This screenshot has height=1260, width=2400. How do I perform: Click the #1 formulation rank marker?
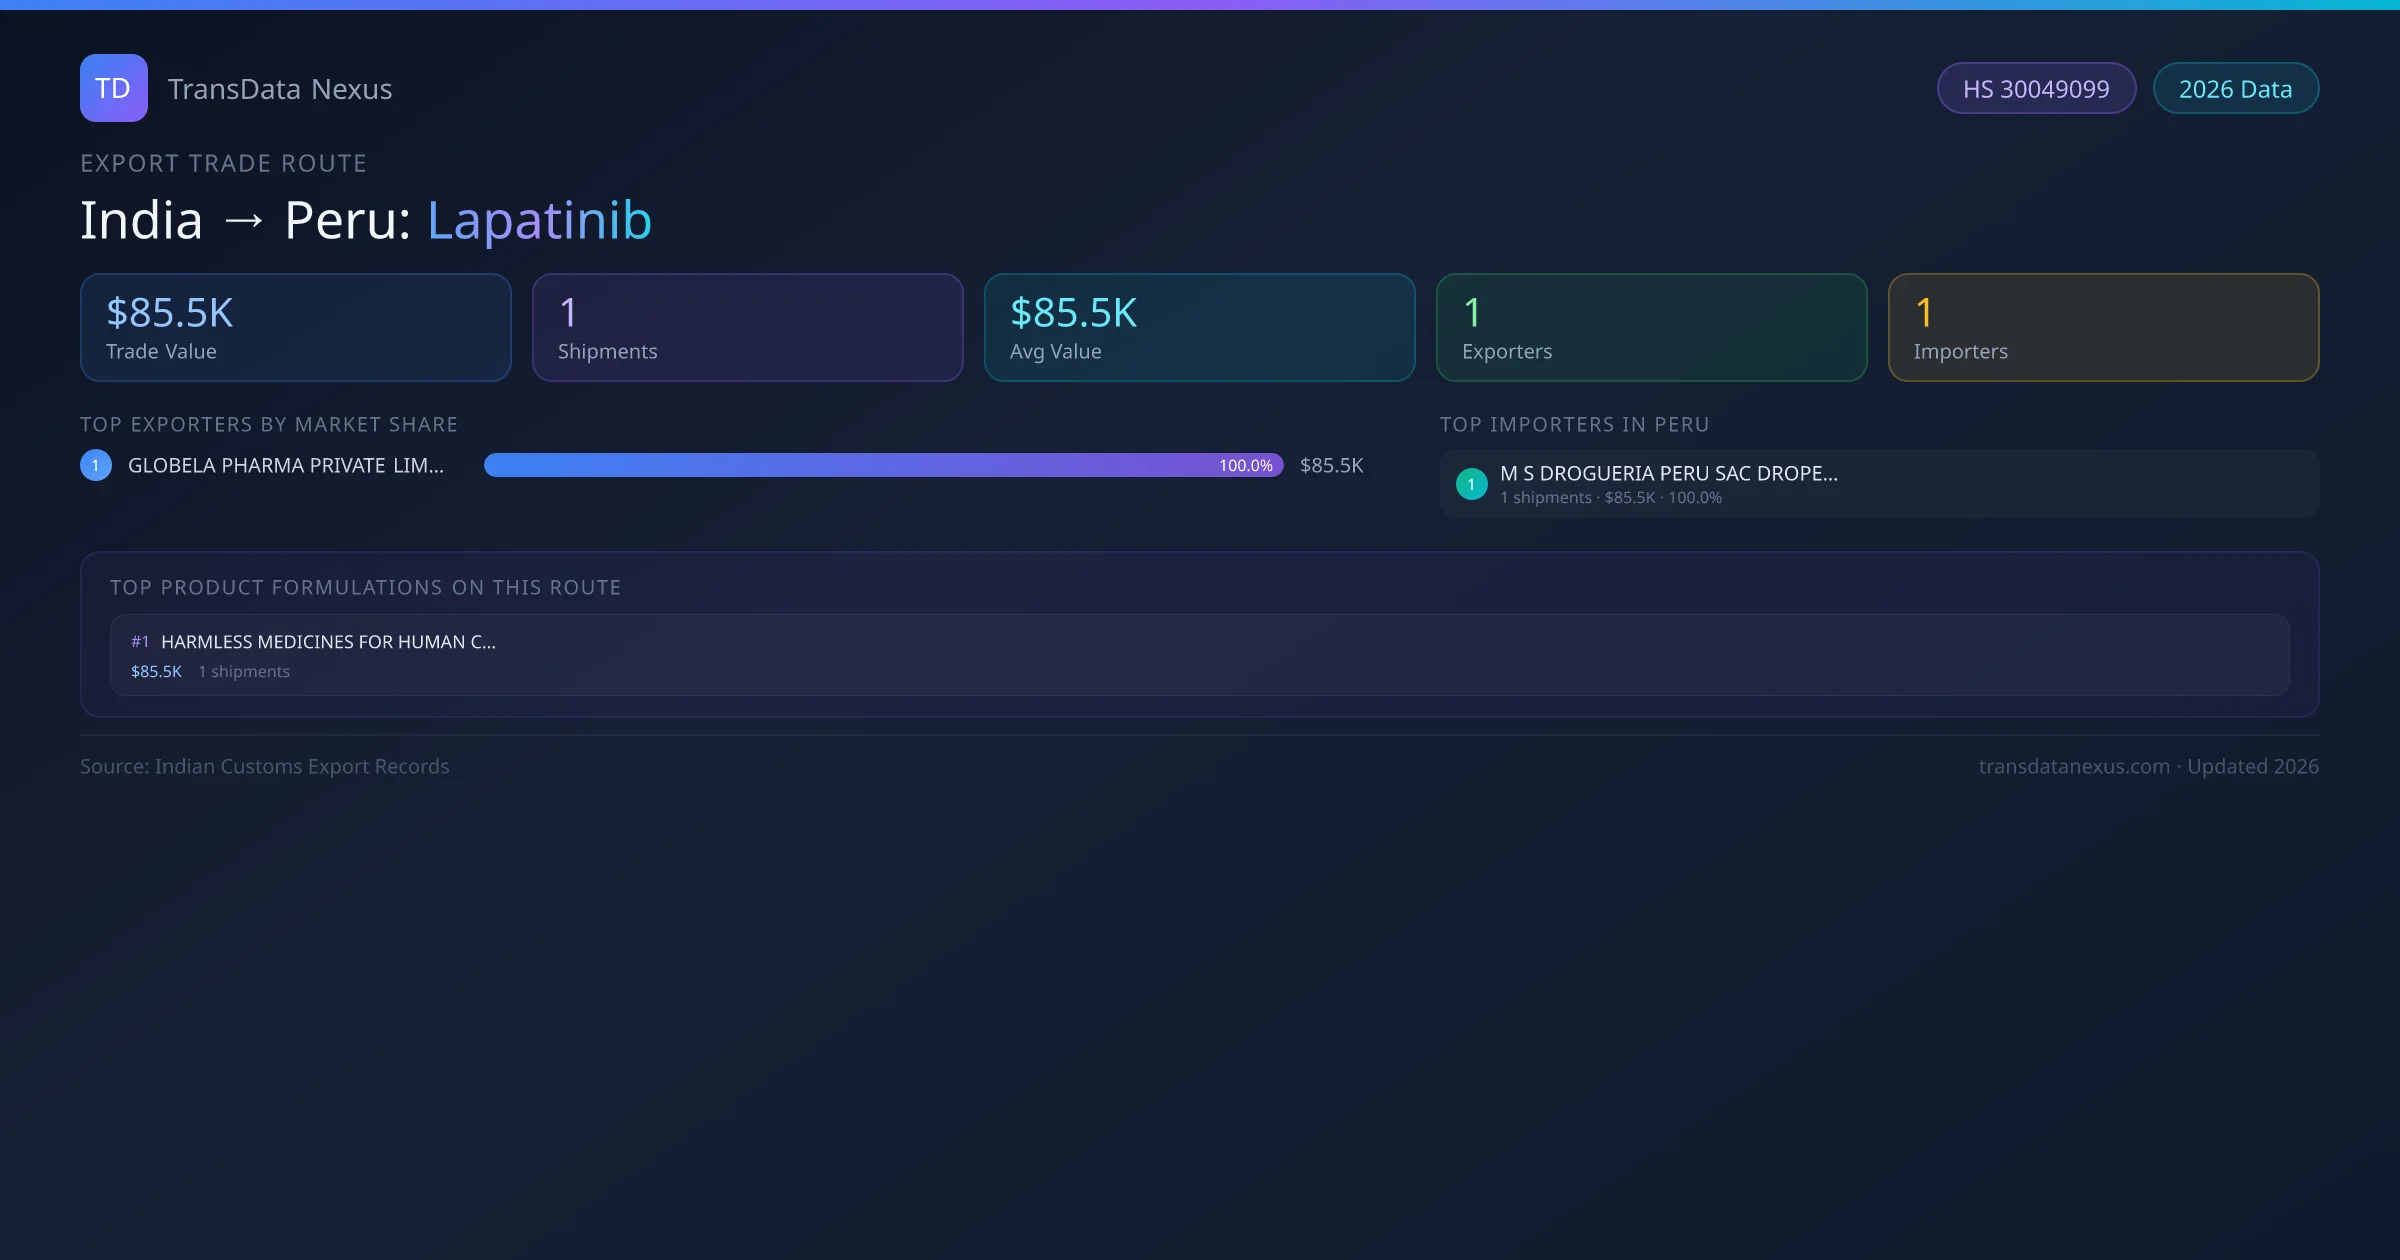(x=140, y=642)
